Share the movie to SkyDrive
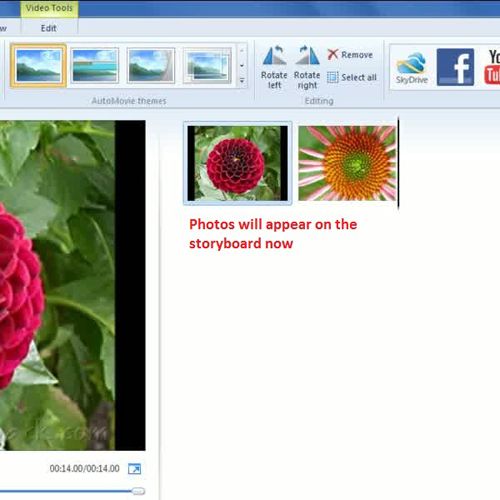The width and height of the screenshot is (500, 500). [412, 68]
